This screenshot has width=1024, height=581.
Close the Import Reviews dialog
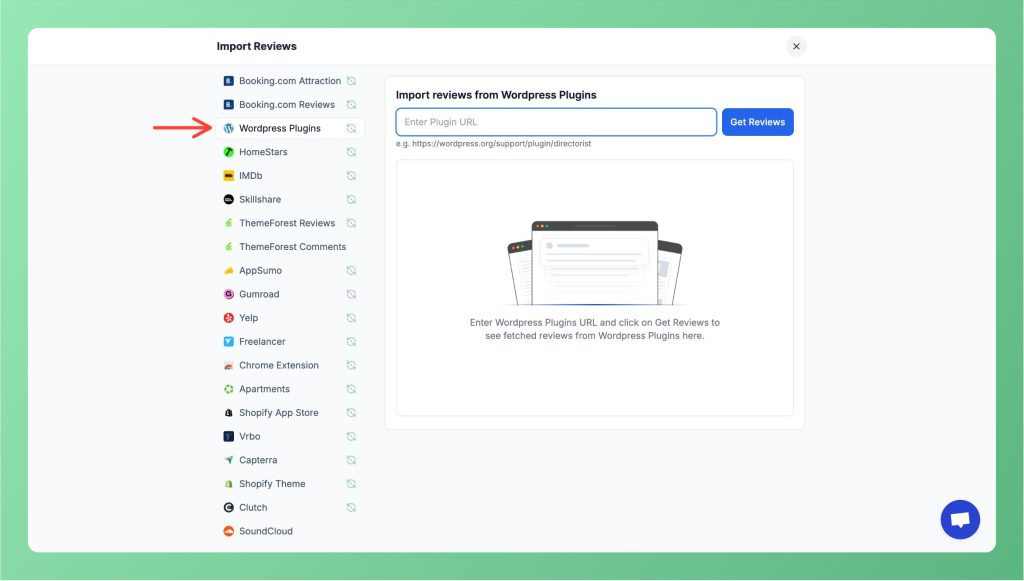[796, 46]
